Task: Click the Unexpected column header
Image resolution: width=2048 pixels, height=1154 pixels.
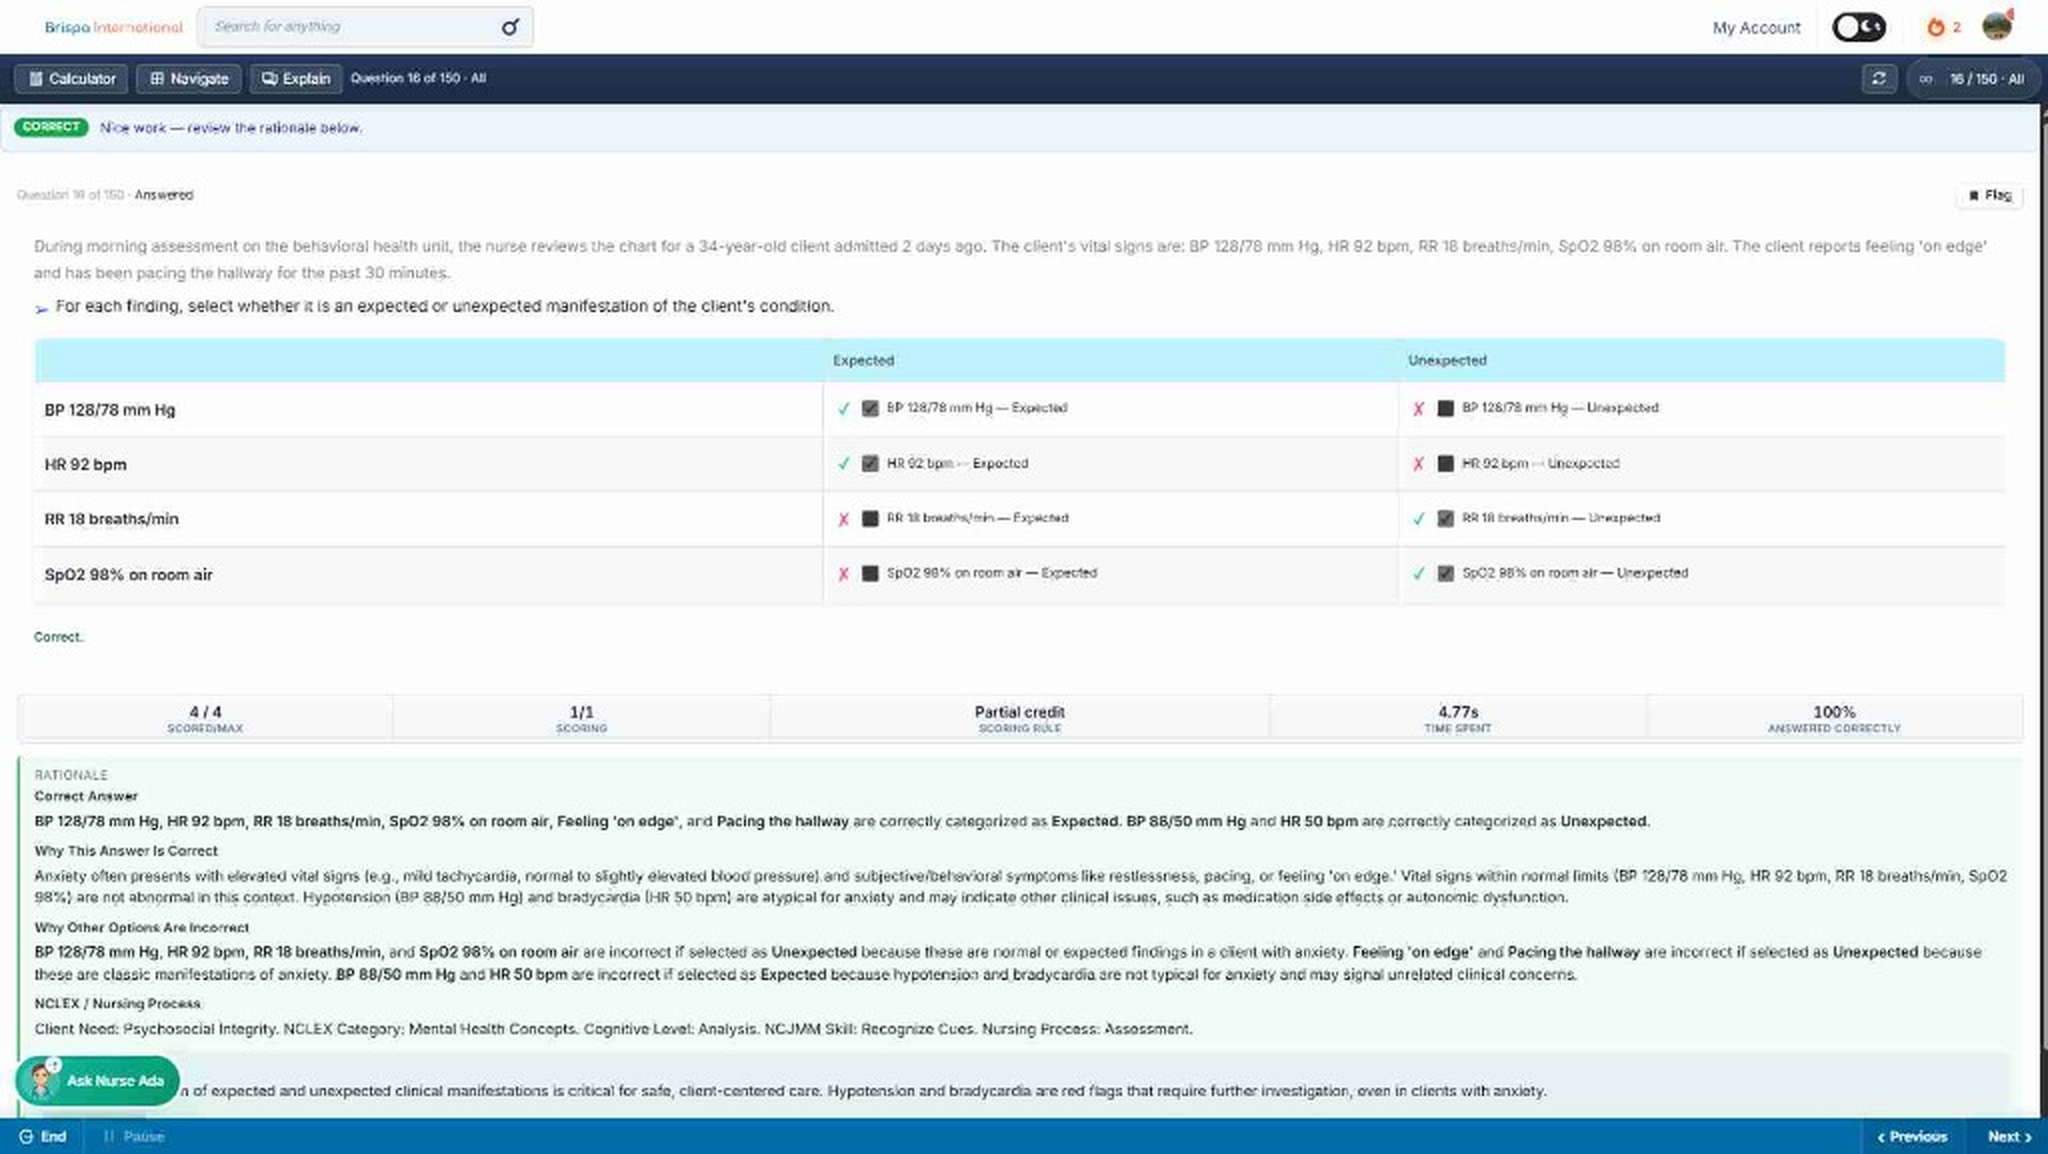Action: tap(1447, 360)
